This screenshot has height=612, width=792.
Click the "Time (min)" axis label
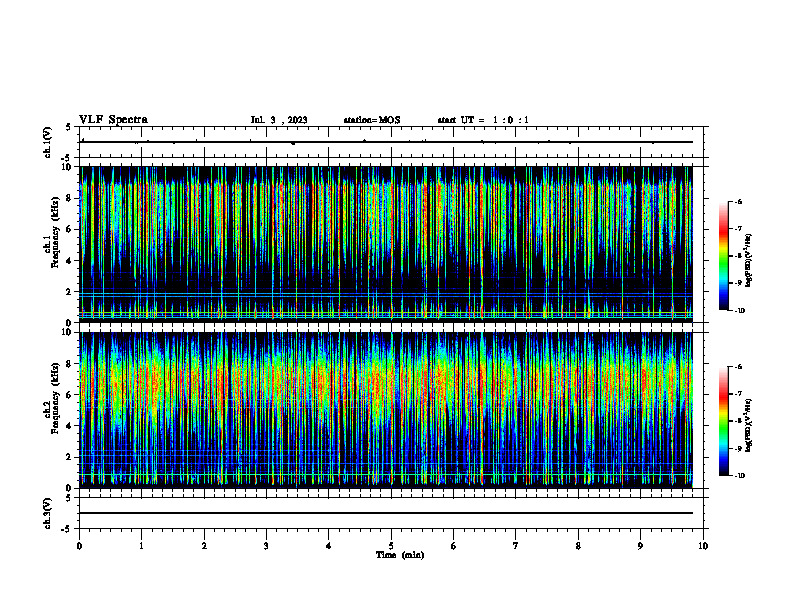pyautogui.click(x=400, y=555)
